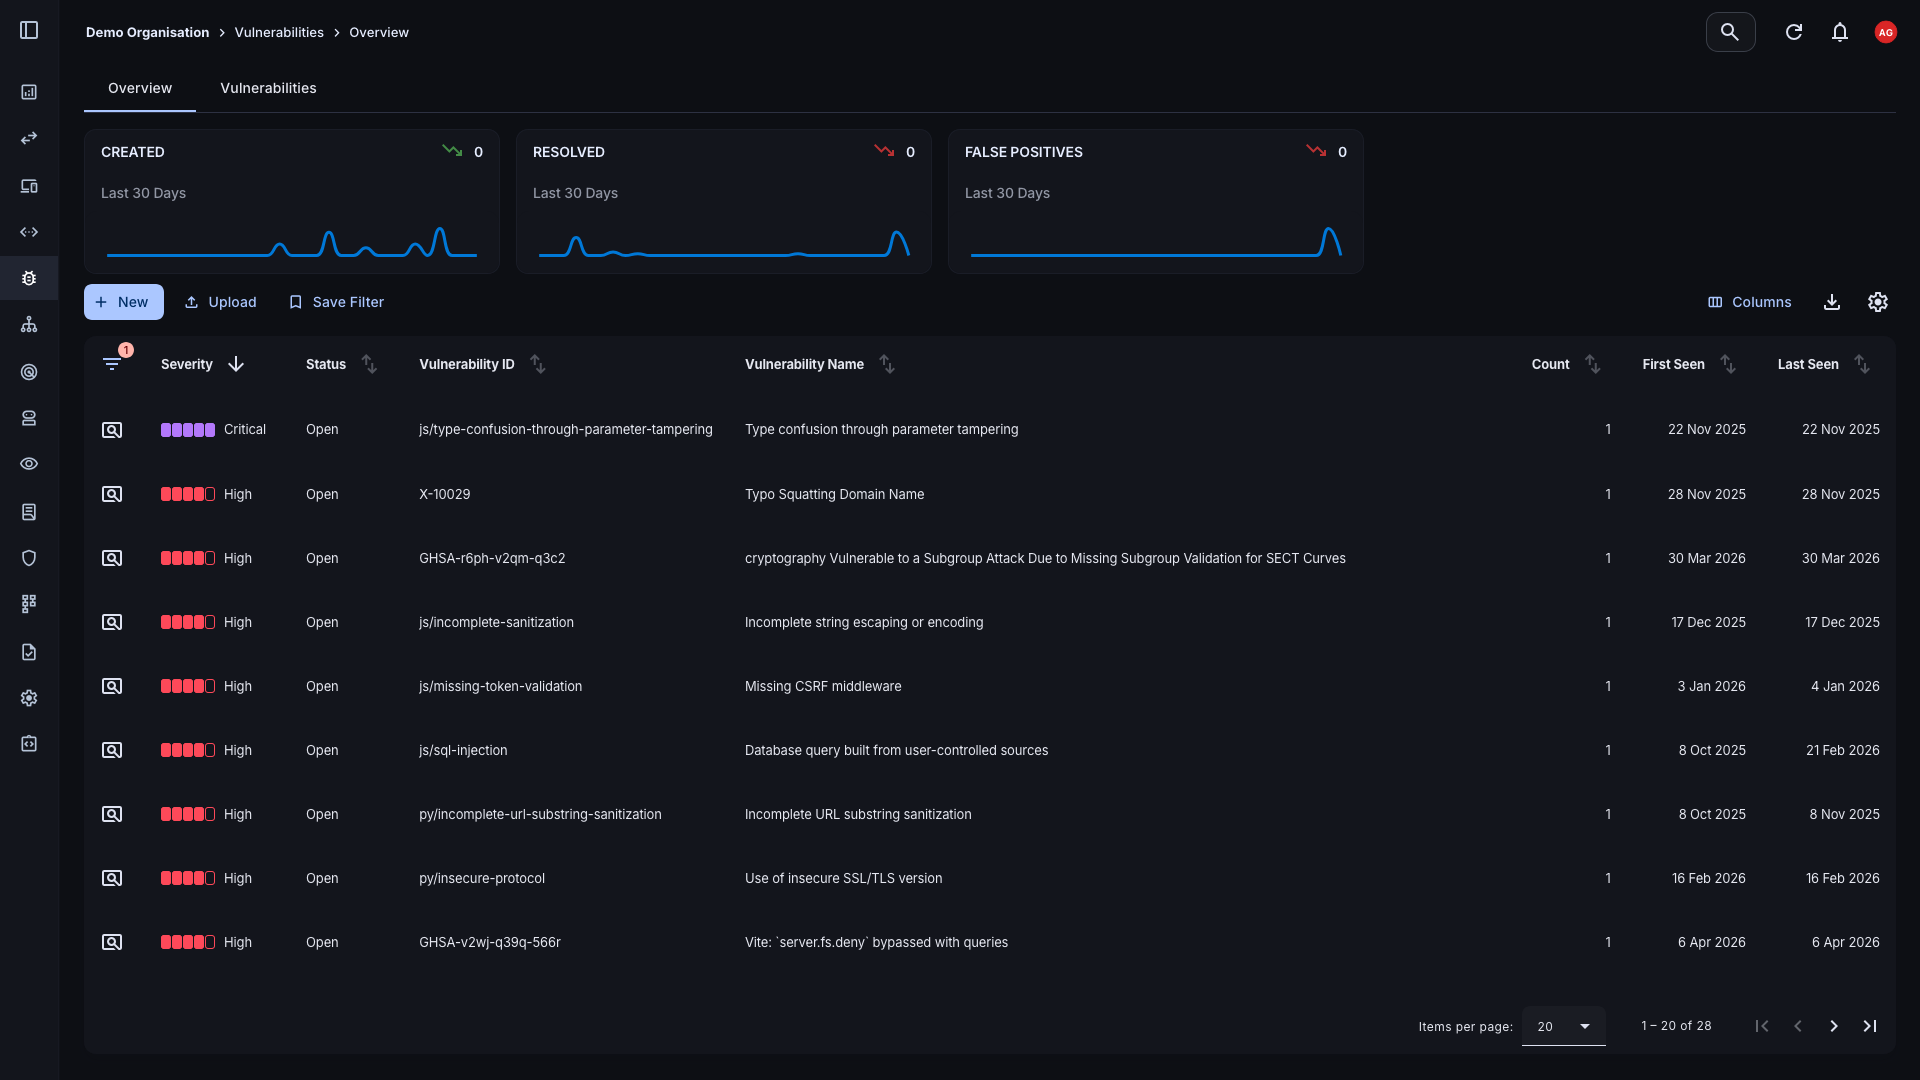1920x1080 pixels.
Task: Open the items per page dropdown
Action: 1562,1026
